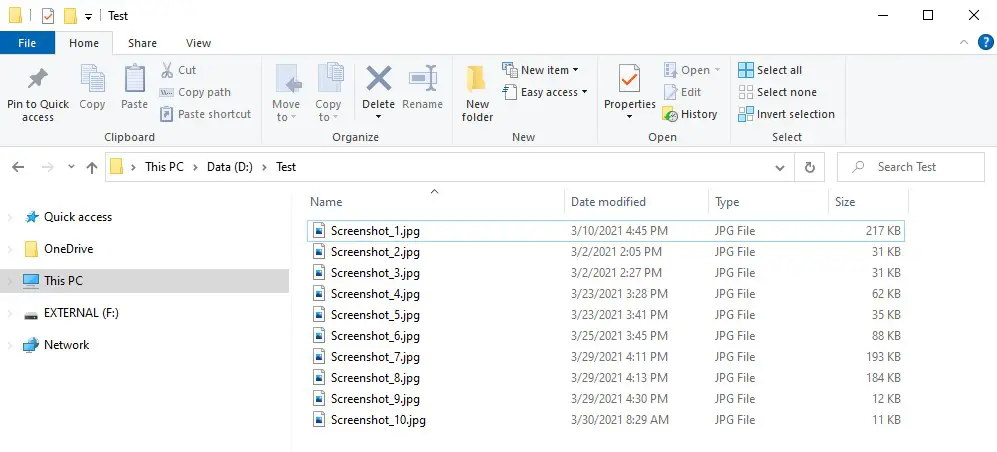Open the Properties ribbon icon
Screen dimensions: 997x452
629,79
